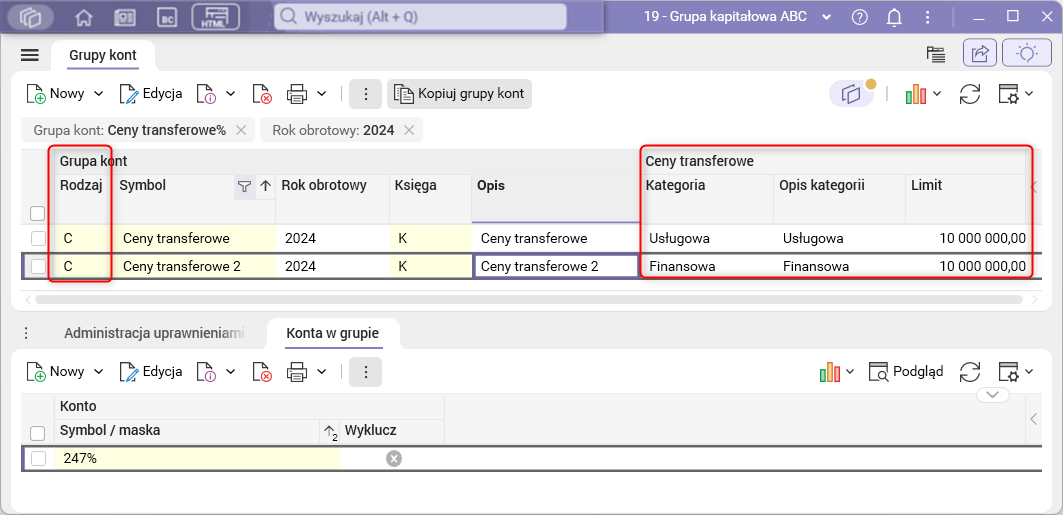
Task: Click the delete icon in lower toolbar
Action: click(x=261, y=372)
